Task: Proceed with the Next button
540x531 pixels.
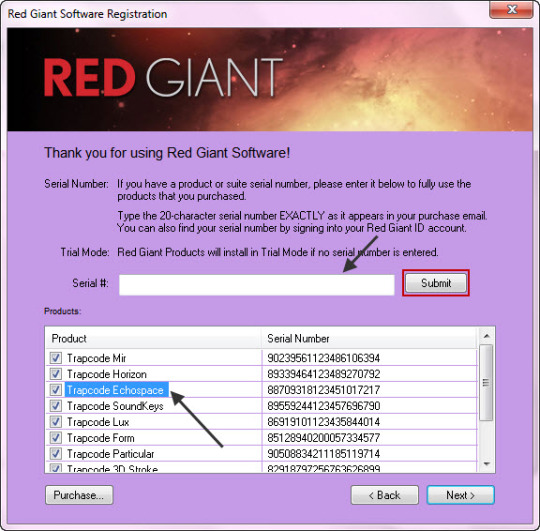Action: point(461,495)
